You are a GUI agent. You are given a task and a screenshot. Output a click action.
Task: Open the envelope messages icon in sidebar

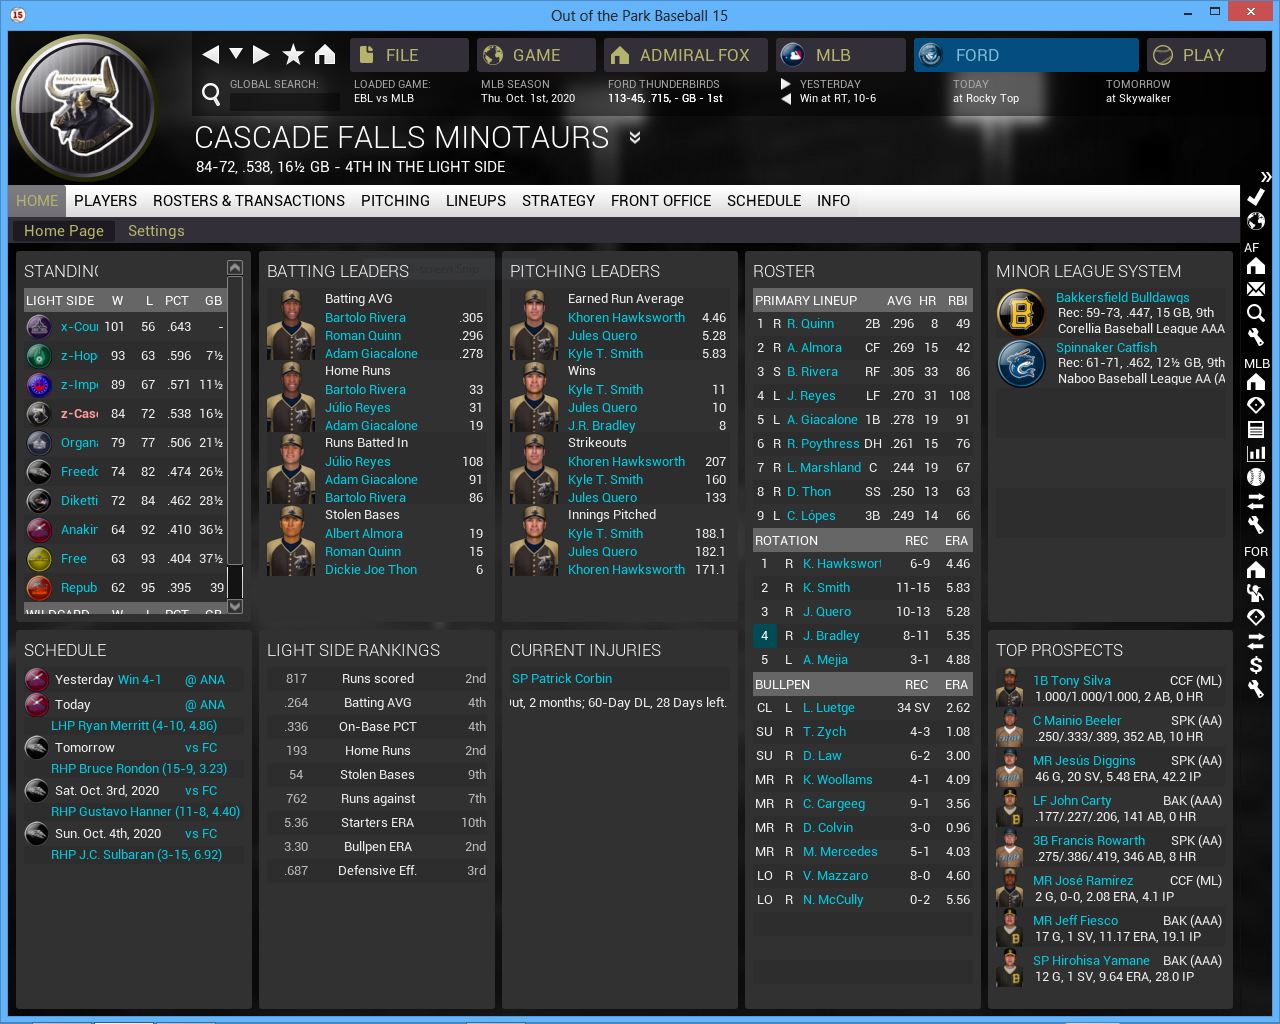tap(1256, 289)
